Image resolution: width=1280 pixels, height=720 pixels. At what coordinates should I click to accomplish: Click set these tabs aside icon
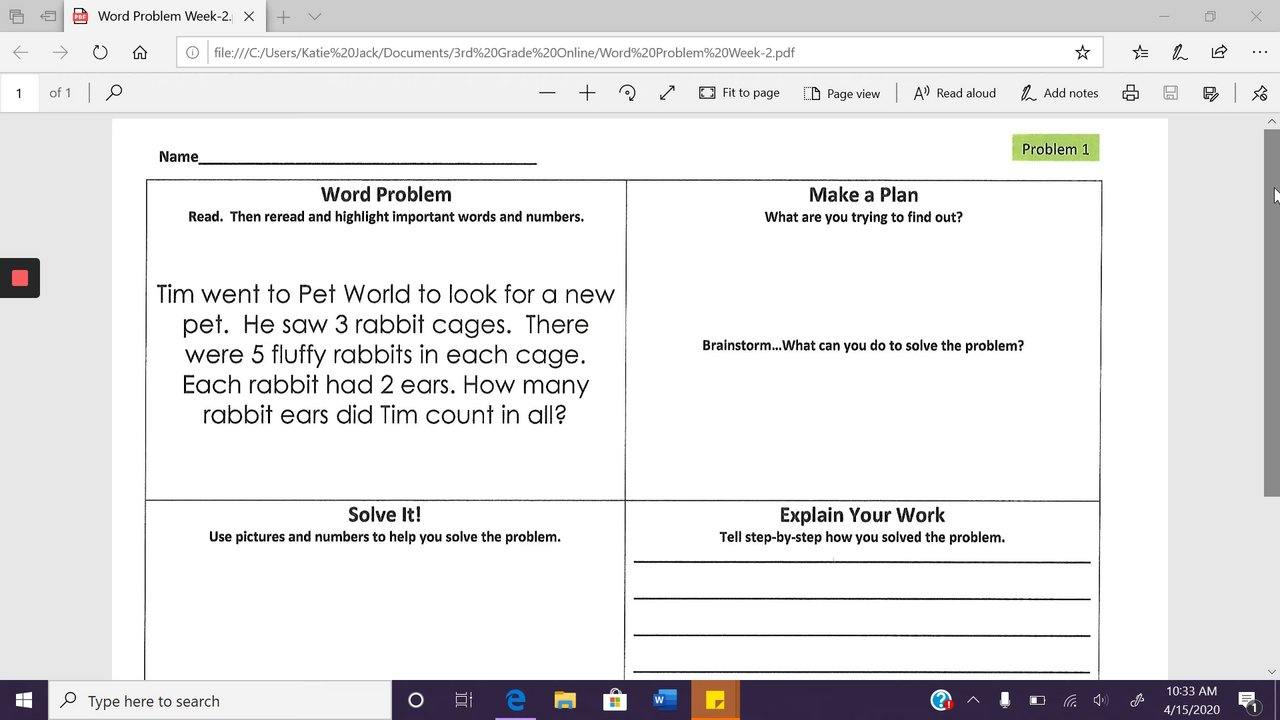tap(48, 17)
